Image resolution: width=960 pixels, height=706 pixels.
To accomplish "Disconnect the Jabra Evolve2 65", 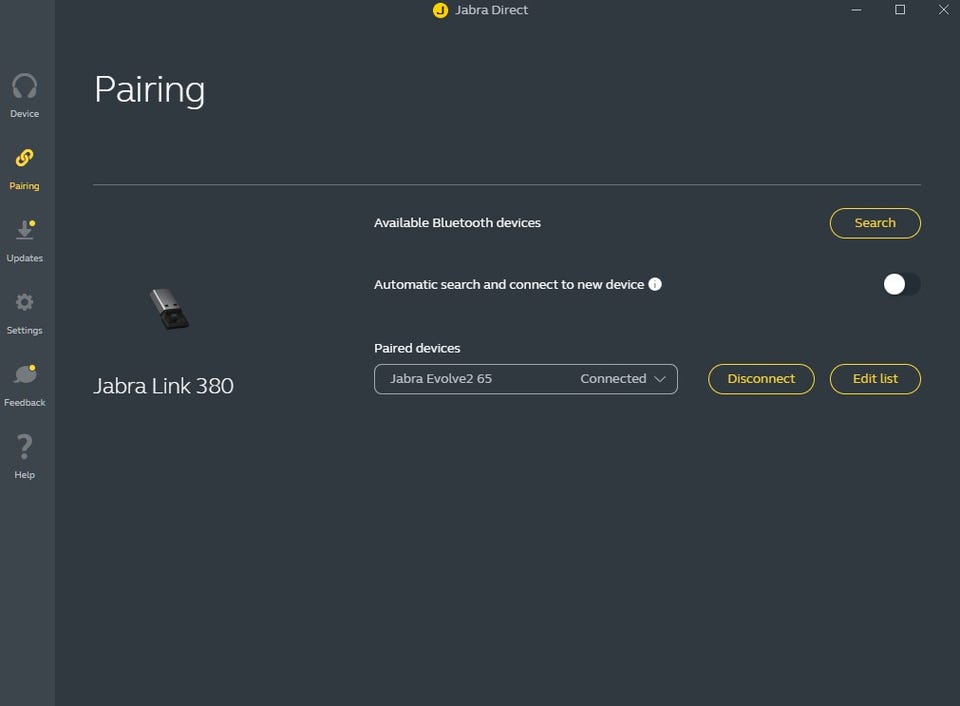I will (761, 379).
